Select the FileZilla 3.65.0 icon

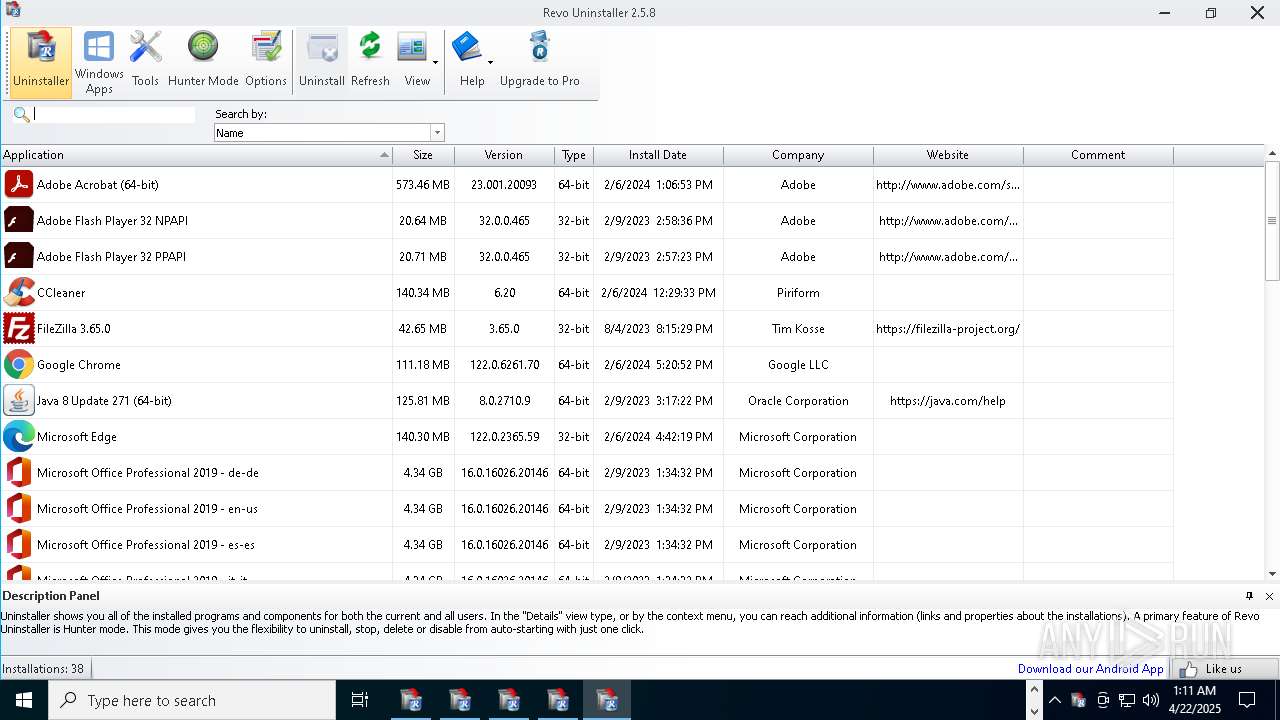pyautogui.click(x=18, y=328)
